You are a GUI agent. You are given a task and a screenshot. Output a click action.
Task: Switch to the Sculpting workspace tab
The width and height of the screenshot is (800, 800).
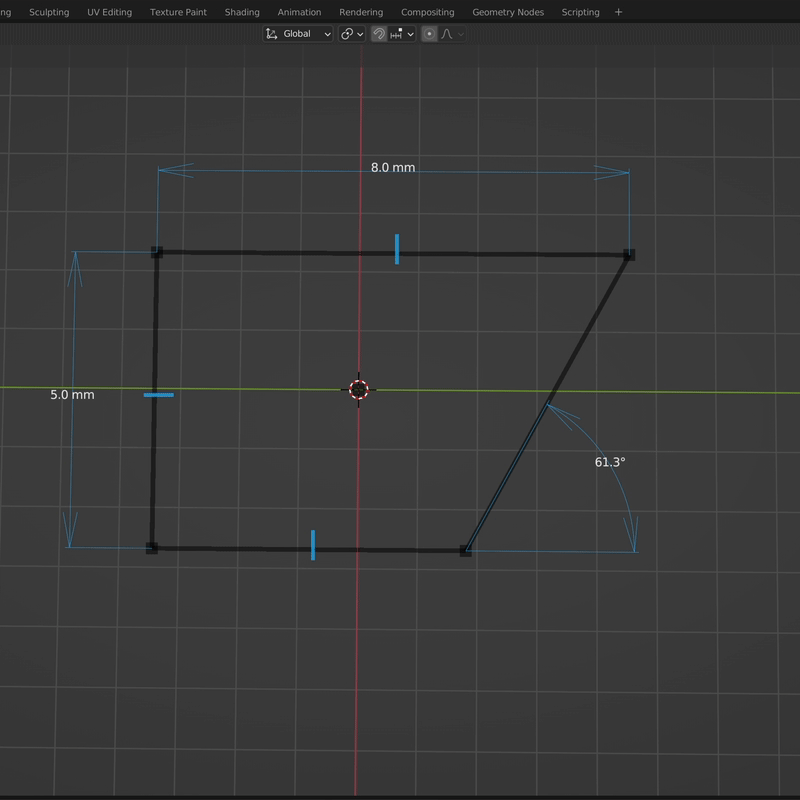(x=49, y=12)
